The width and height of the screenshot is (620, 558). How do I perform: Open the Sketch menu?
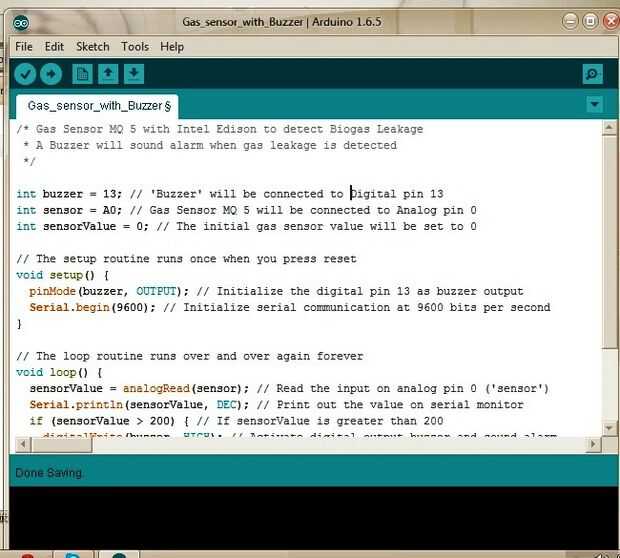[93, 47]
